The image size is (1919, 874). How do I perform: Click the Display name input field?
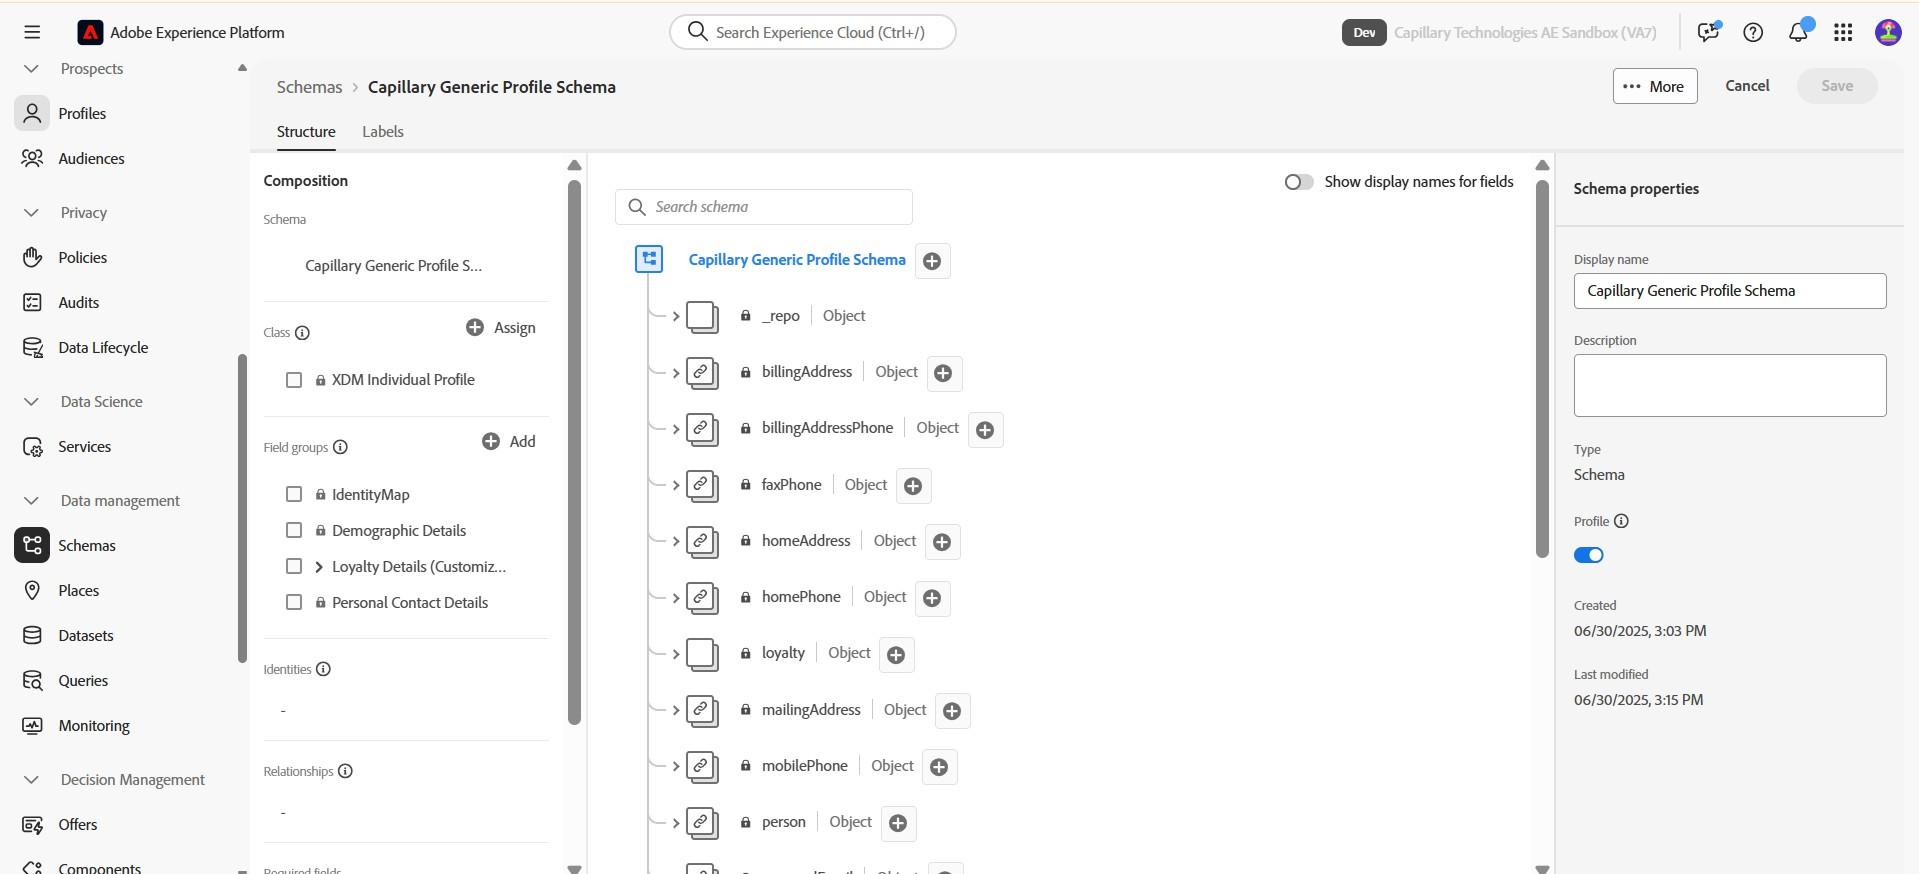(x=1730, y=291)
